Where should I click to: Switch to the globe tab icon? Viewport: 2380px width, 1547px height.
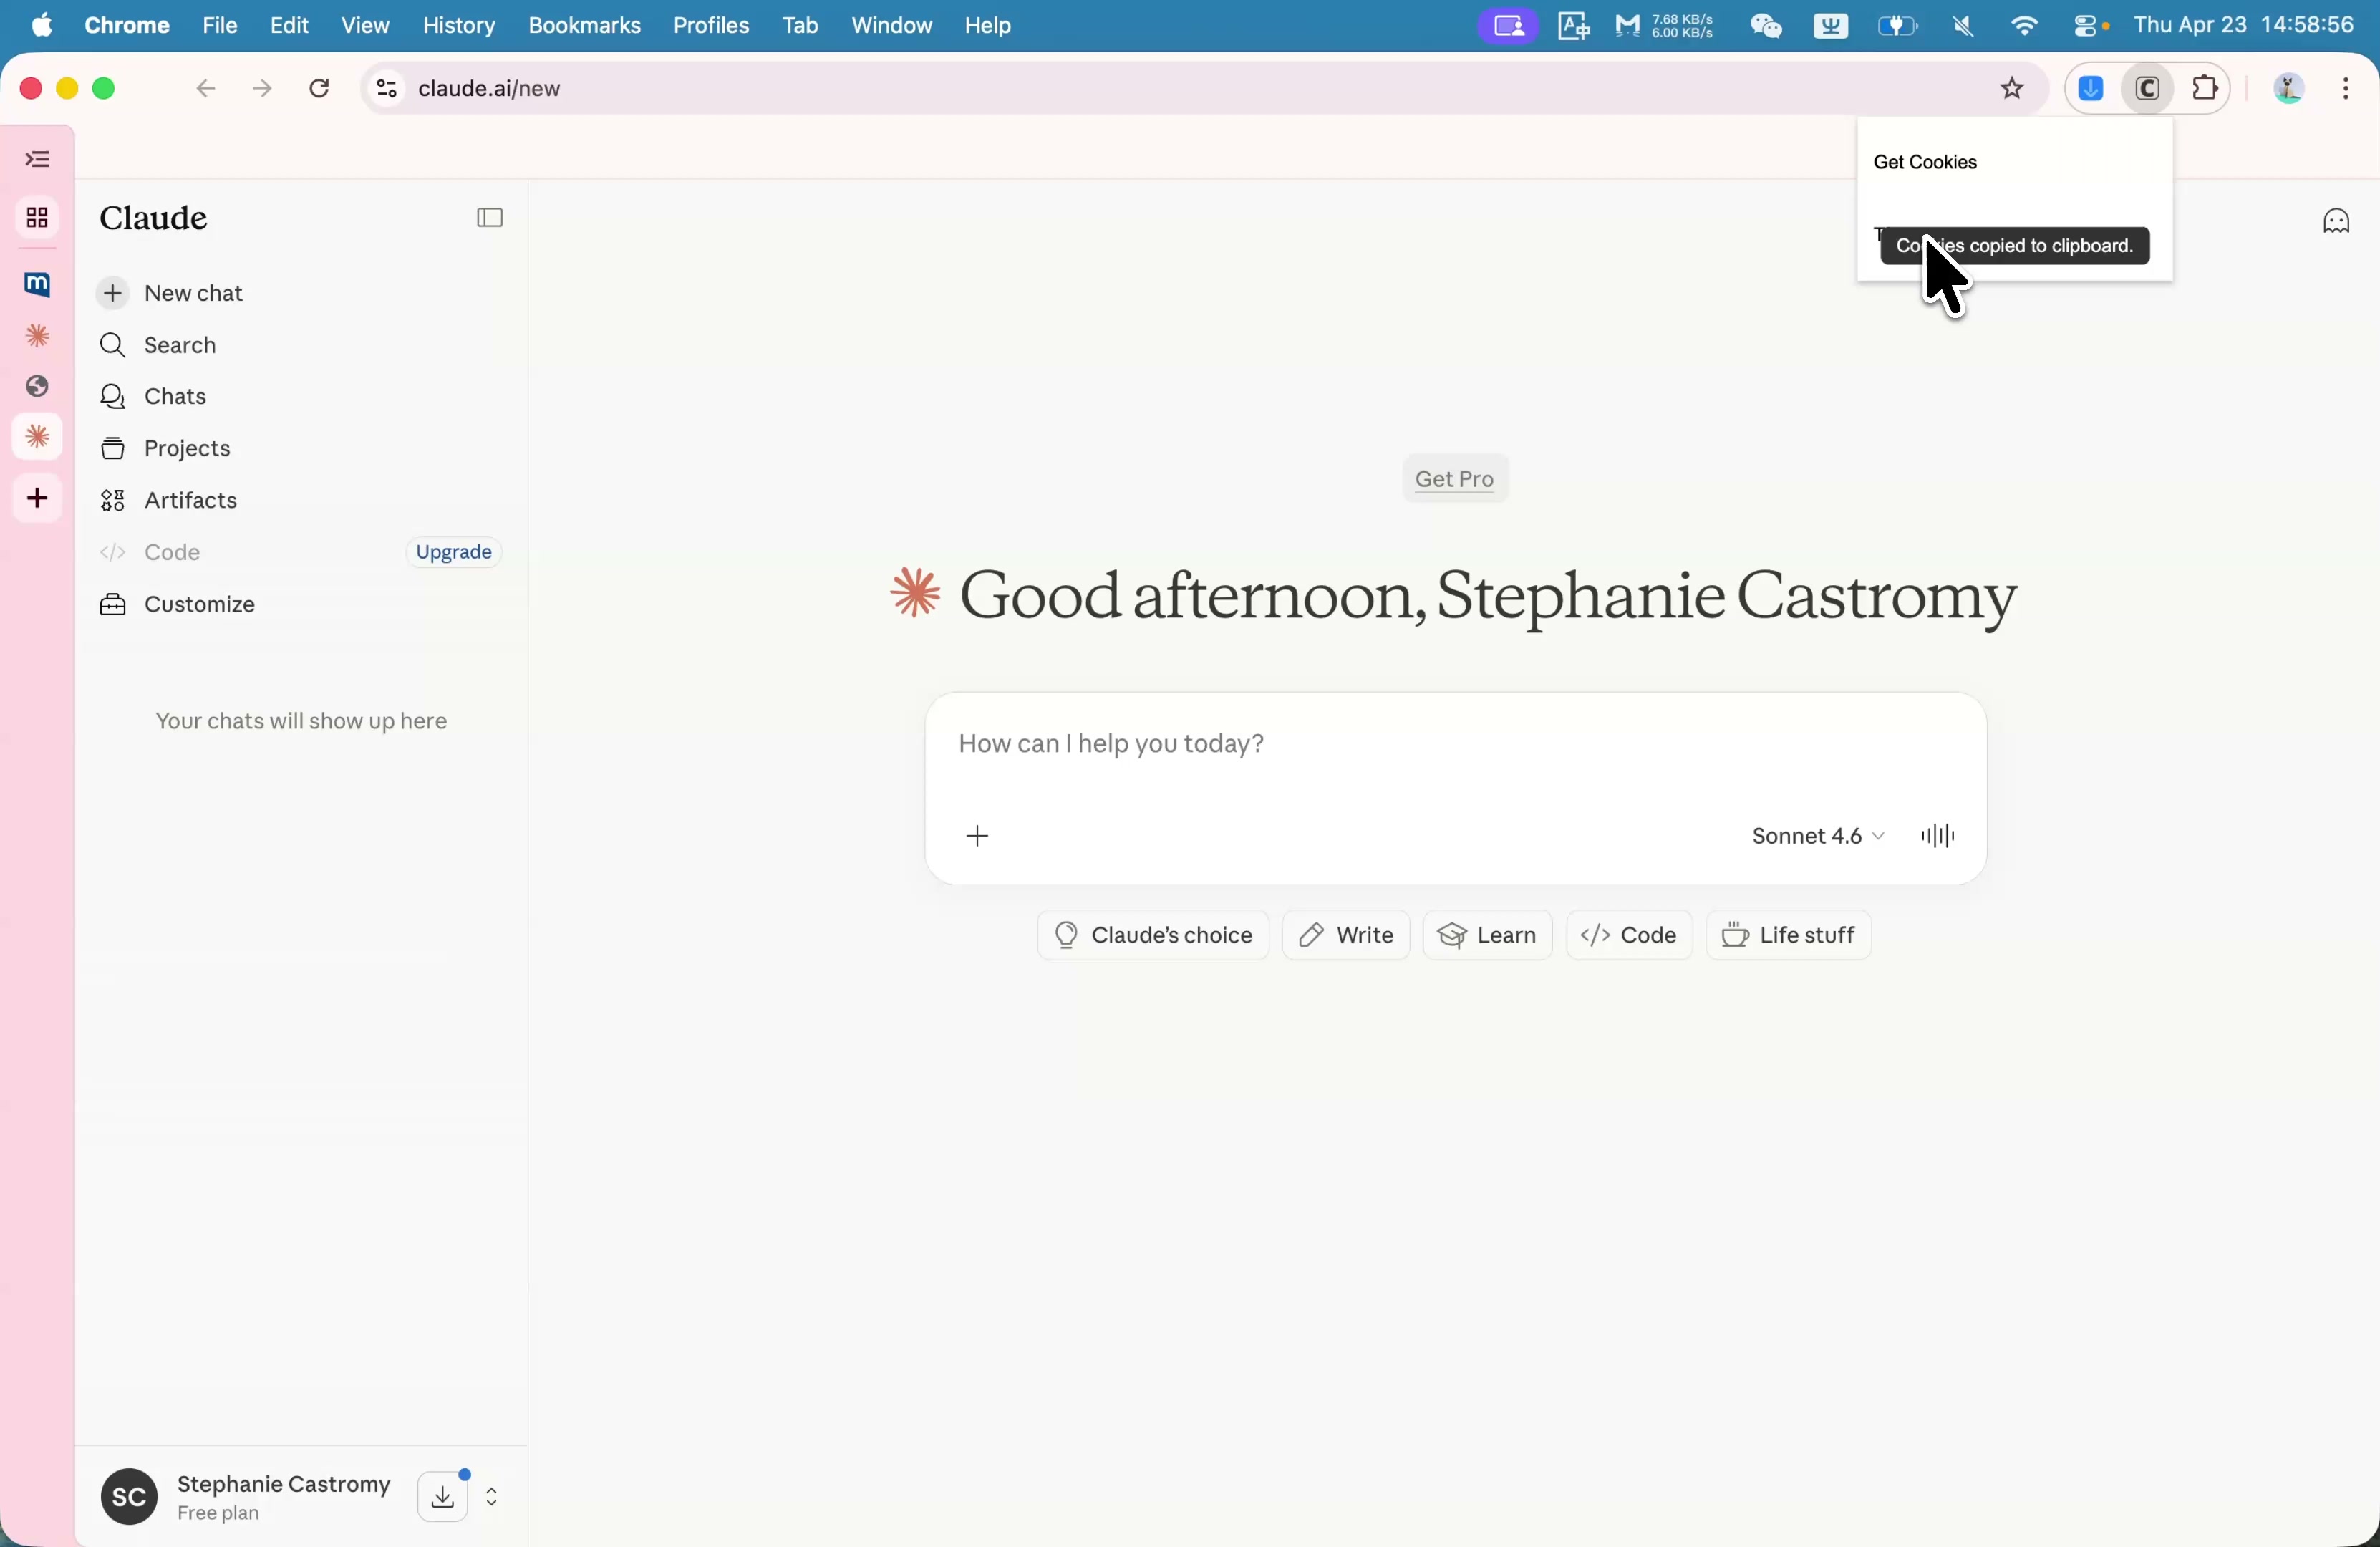pyautogui.click(x=38, y=387)
